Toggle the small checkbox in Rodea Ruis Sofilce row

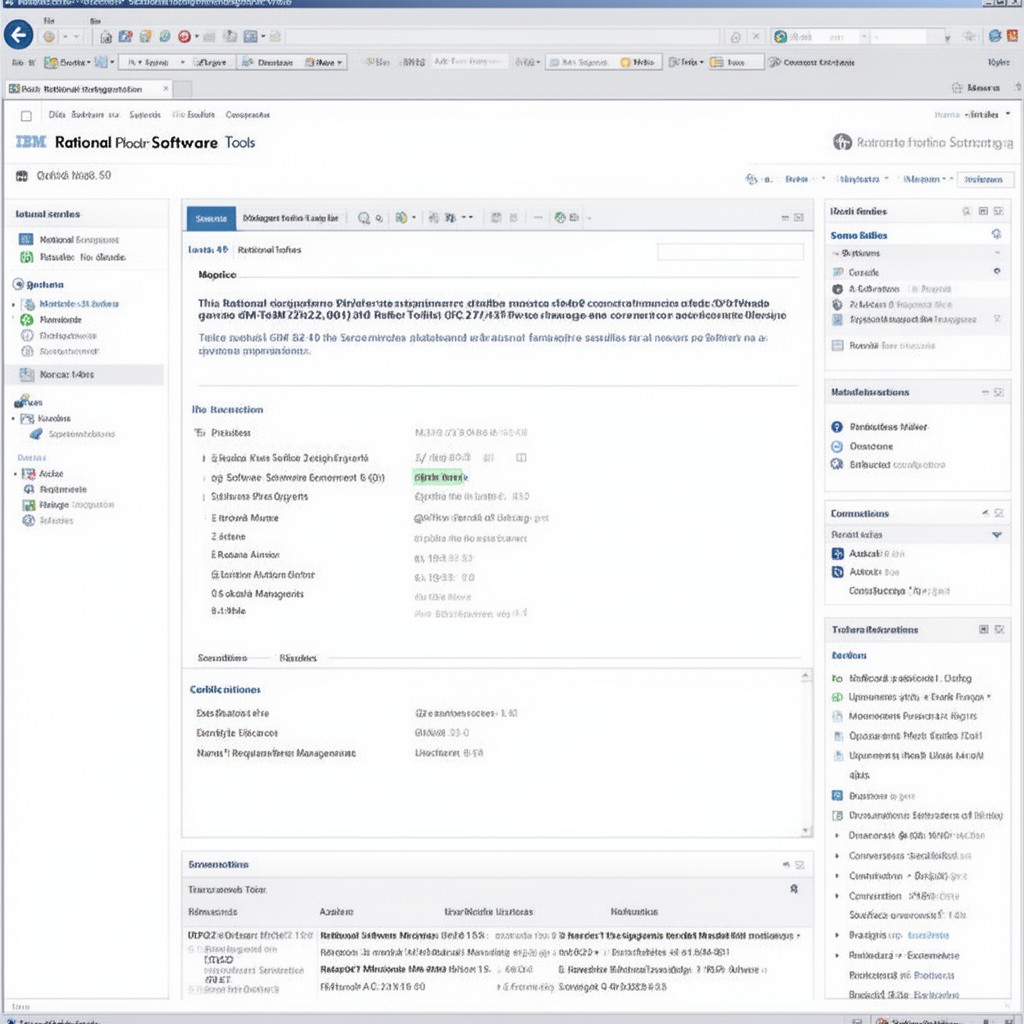[x=521, y=458]
